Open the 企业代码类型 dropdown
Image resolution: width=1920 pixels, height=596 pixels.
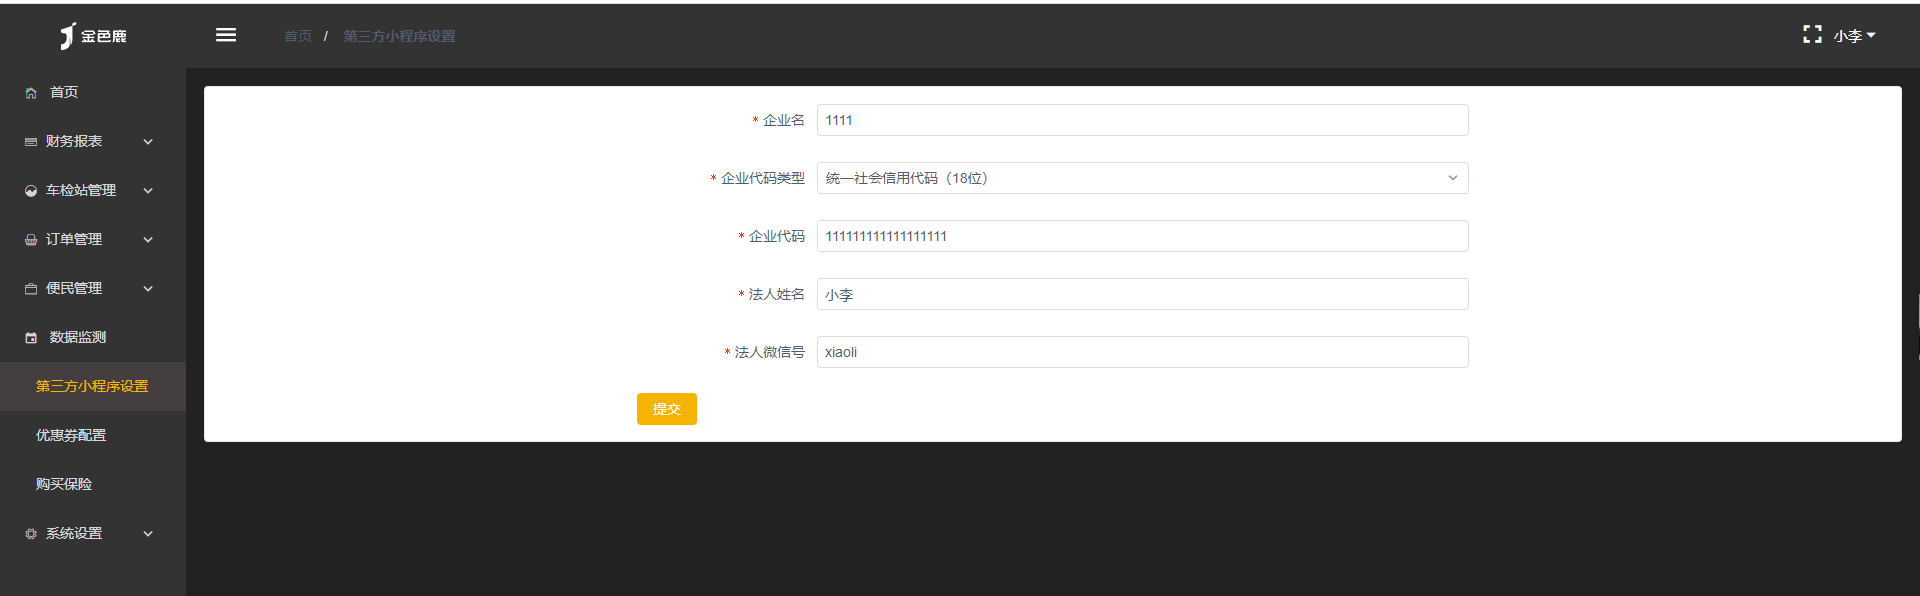(x=1142, y=178)
